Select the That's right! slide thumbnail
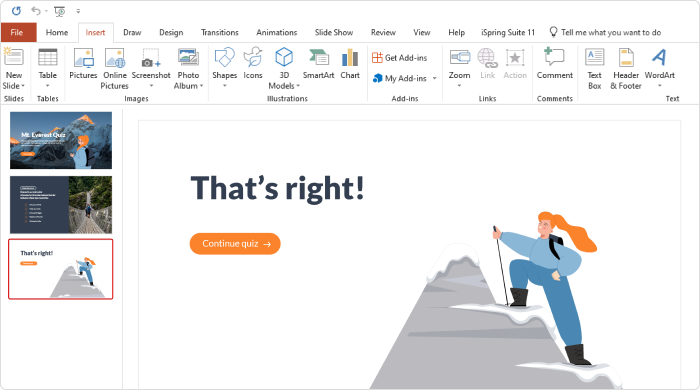Image resolution: width=700 pixels, height=390 pixels. tap(61, 269)
